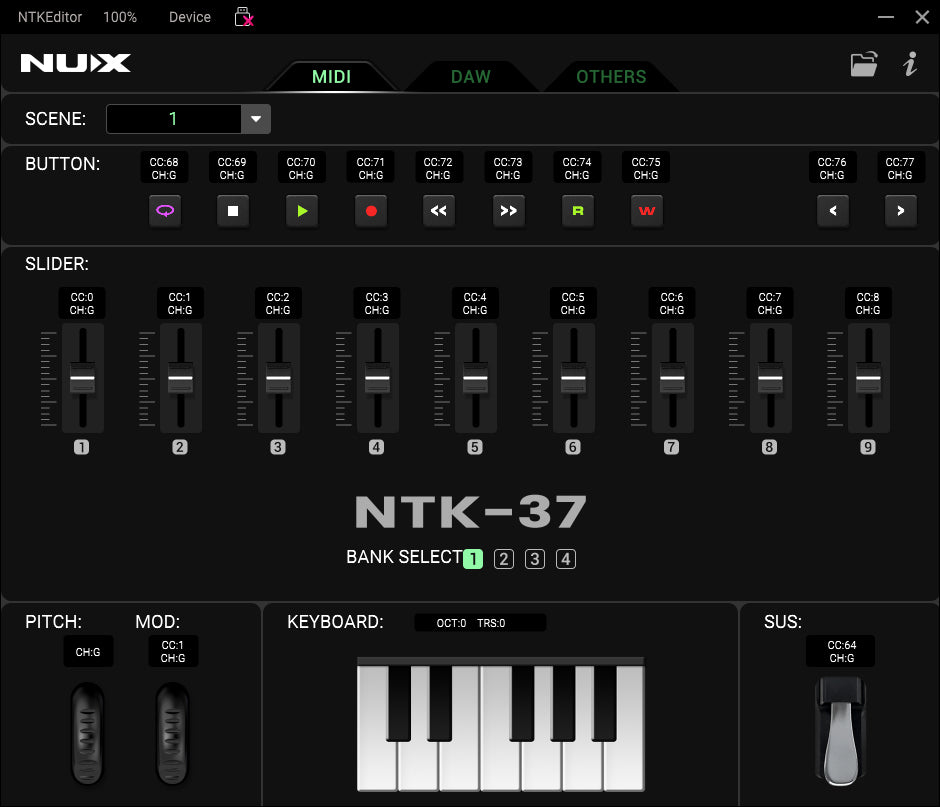Open the OTHERS tab
This screenshot has width=940, height=807.
[611, 76]
